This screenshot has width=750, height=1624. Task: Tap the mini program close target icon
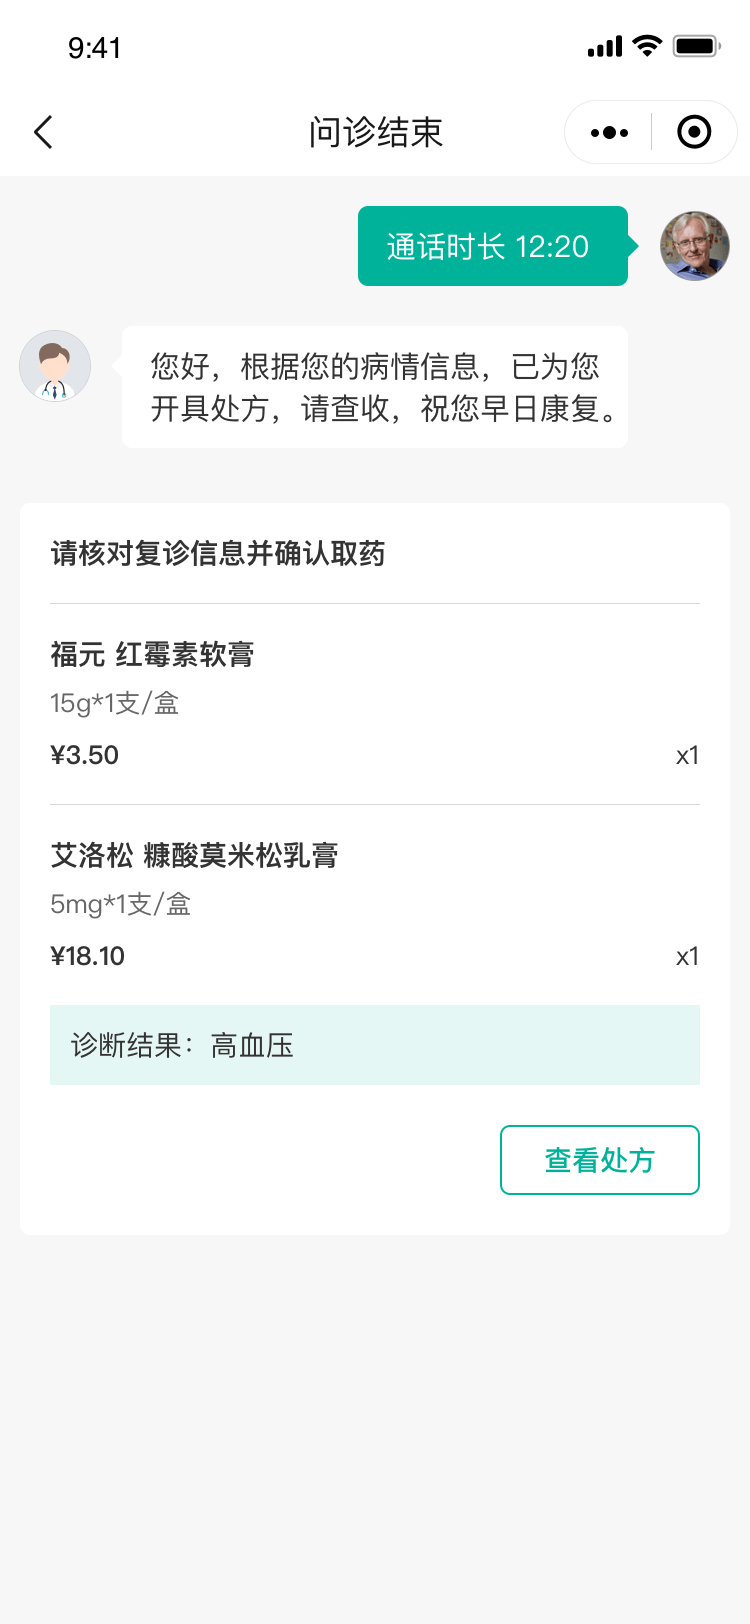coord(694,132)
